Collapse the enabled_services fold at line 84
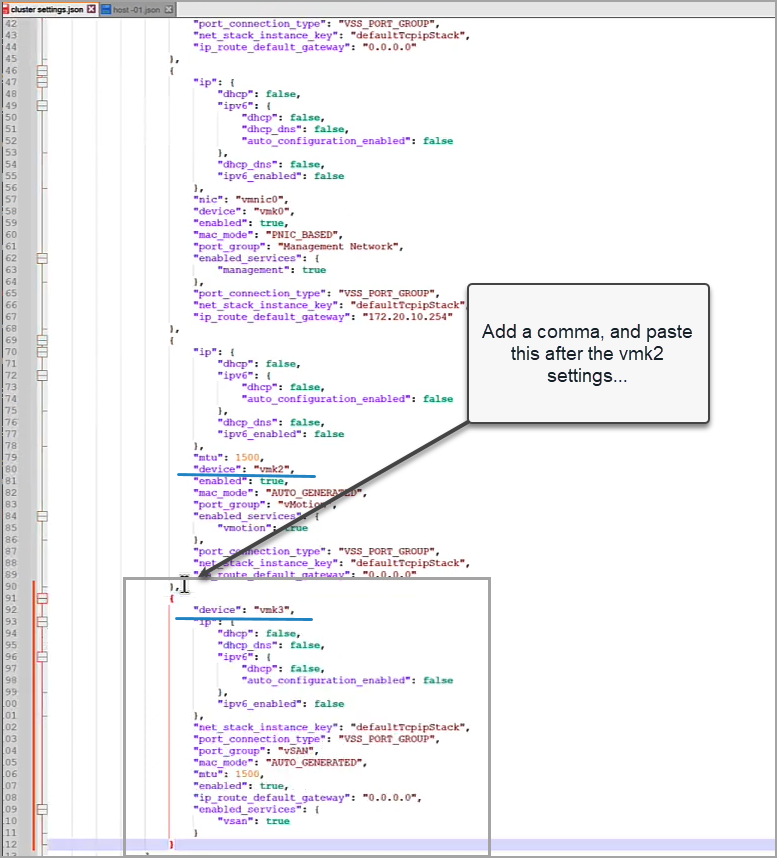 click(42, 516)
